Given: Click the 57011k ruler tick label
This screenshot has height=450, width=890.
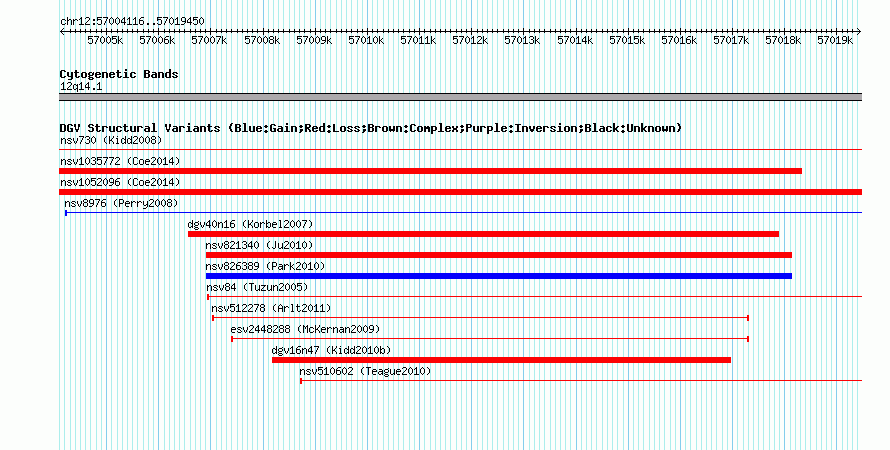Looking at the screenshot, I should [x=418, y=40].
